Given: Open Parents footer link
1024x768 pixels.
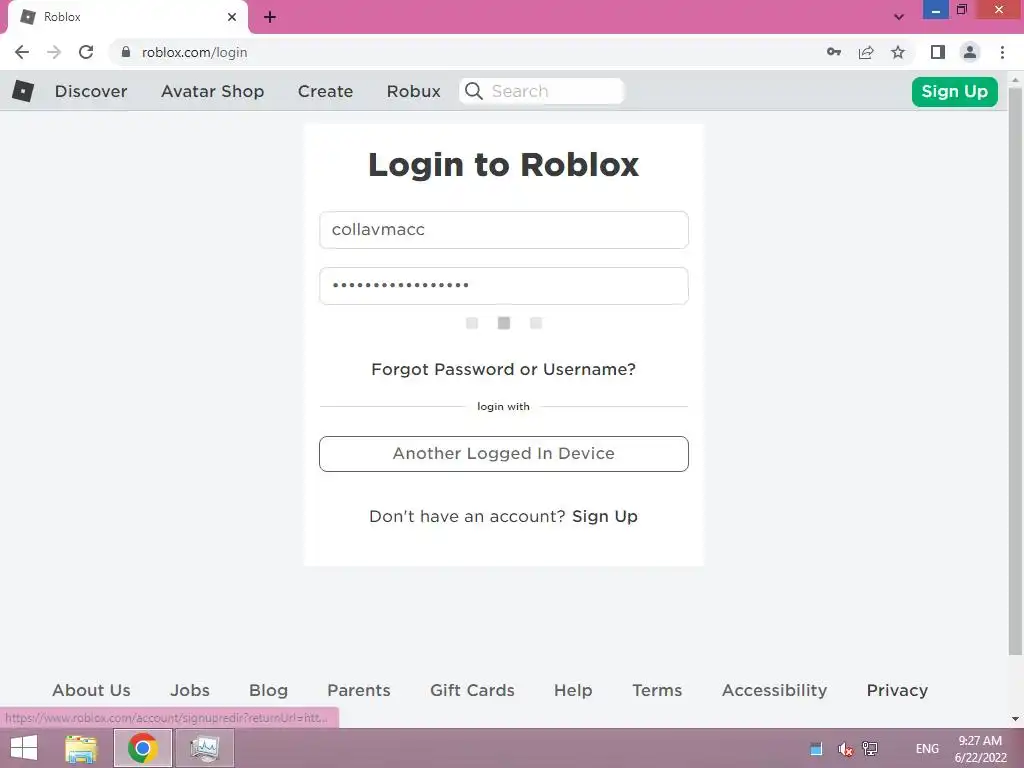Looking at the screenshot, I should click(x=359, y=690).
